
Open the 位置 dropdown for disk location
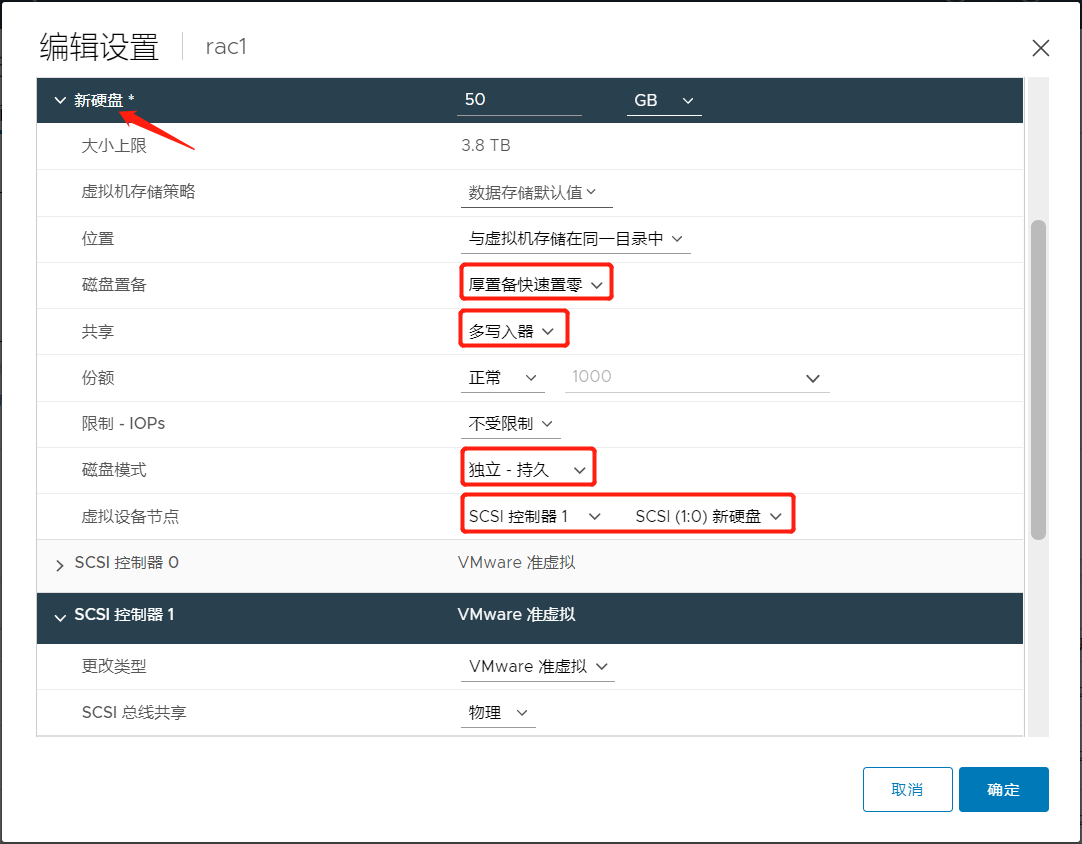[x=576, y=238]
